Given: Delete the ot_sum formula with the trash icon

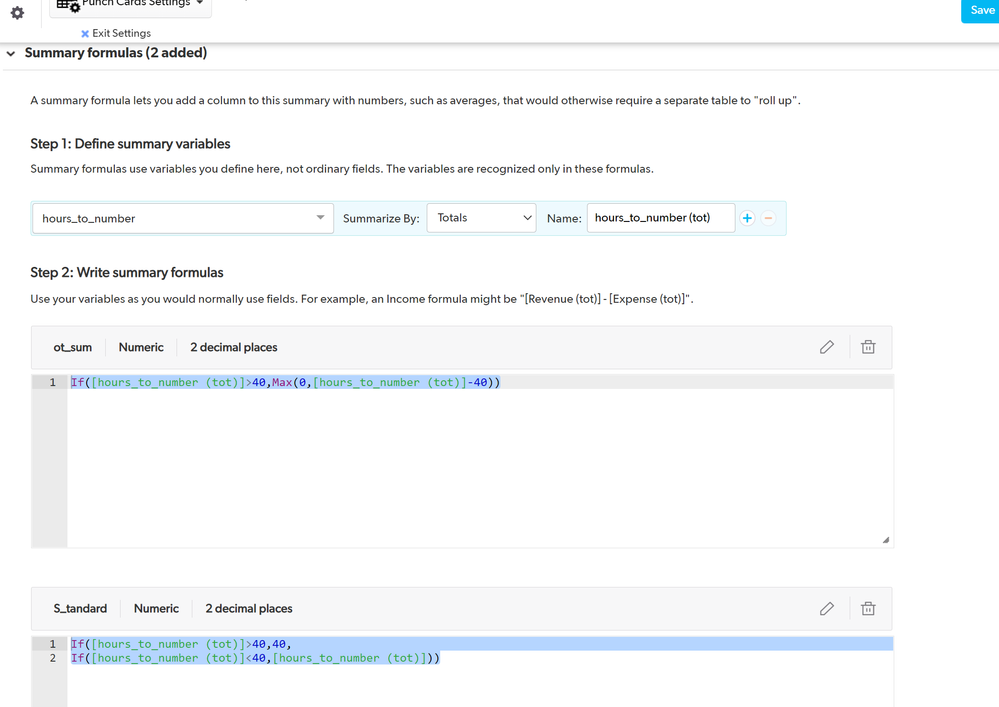Looking at the screenshot, I should click(x=868, y=347).
